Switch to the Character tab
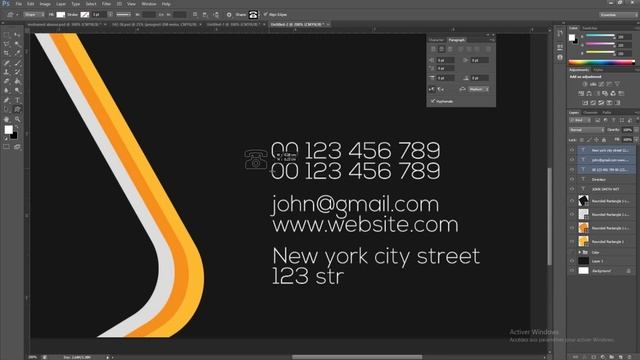Screen dimensions: 640x360 (436, 40)
